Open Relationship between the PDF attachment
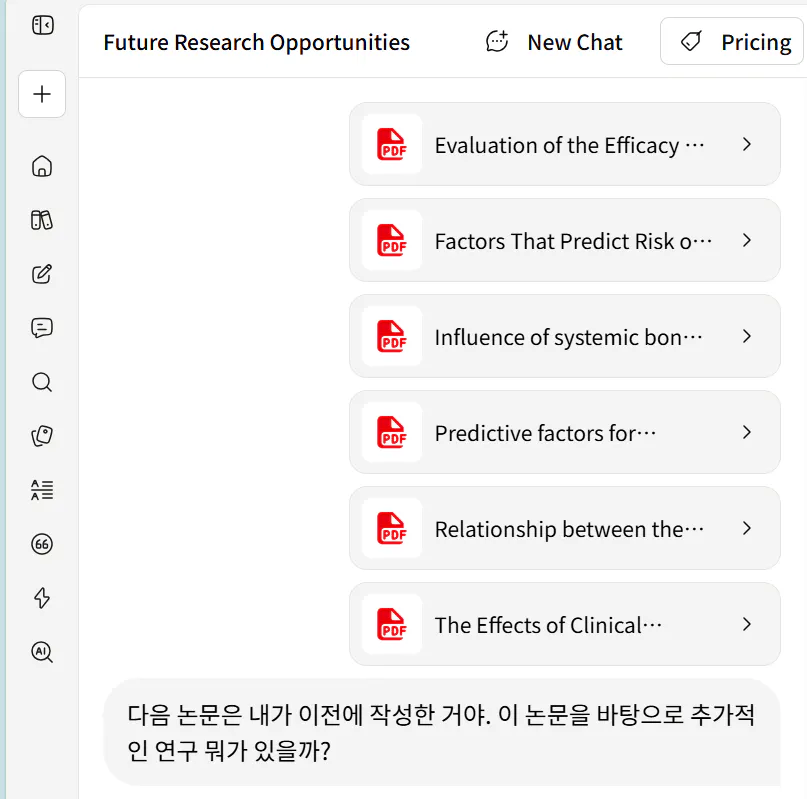The width and height of the screenshot is (807, 799). pyautogui.click(x=565, y=528)
